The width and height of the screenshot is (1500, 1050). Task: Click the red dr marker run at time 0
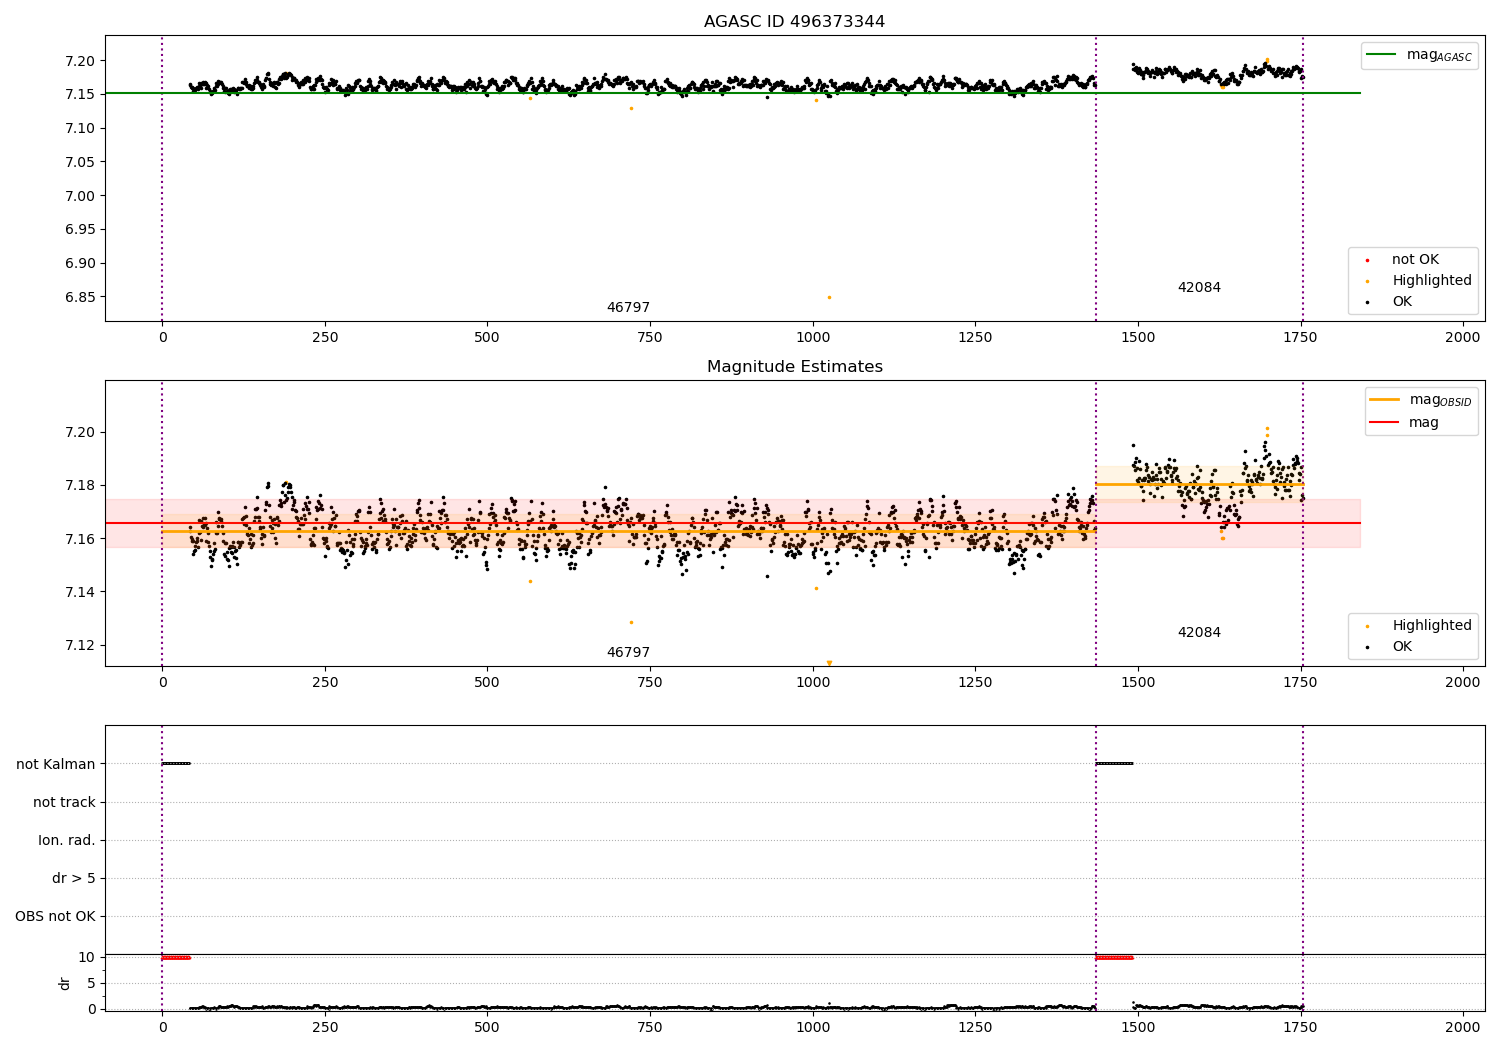(x=176, y=958)
